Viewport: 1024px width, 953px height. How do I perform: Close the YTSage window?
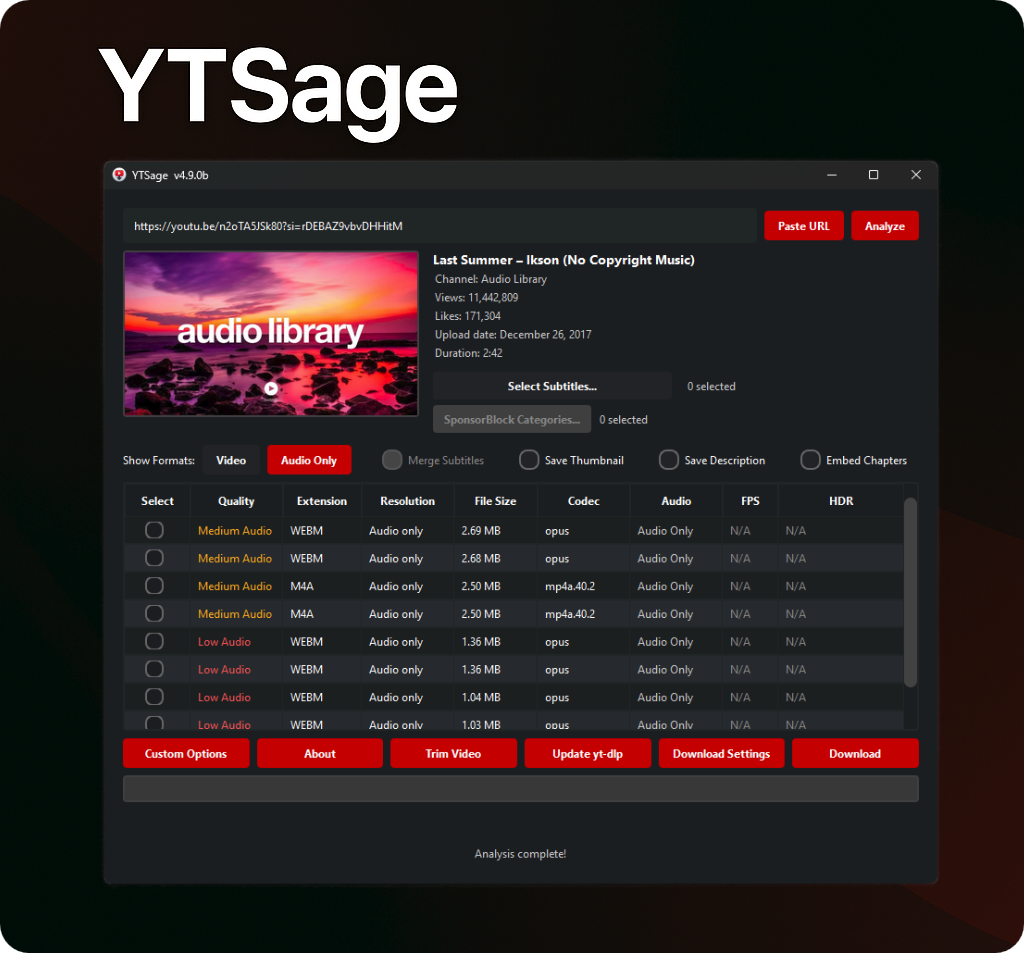tap(916, 174)
